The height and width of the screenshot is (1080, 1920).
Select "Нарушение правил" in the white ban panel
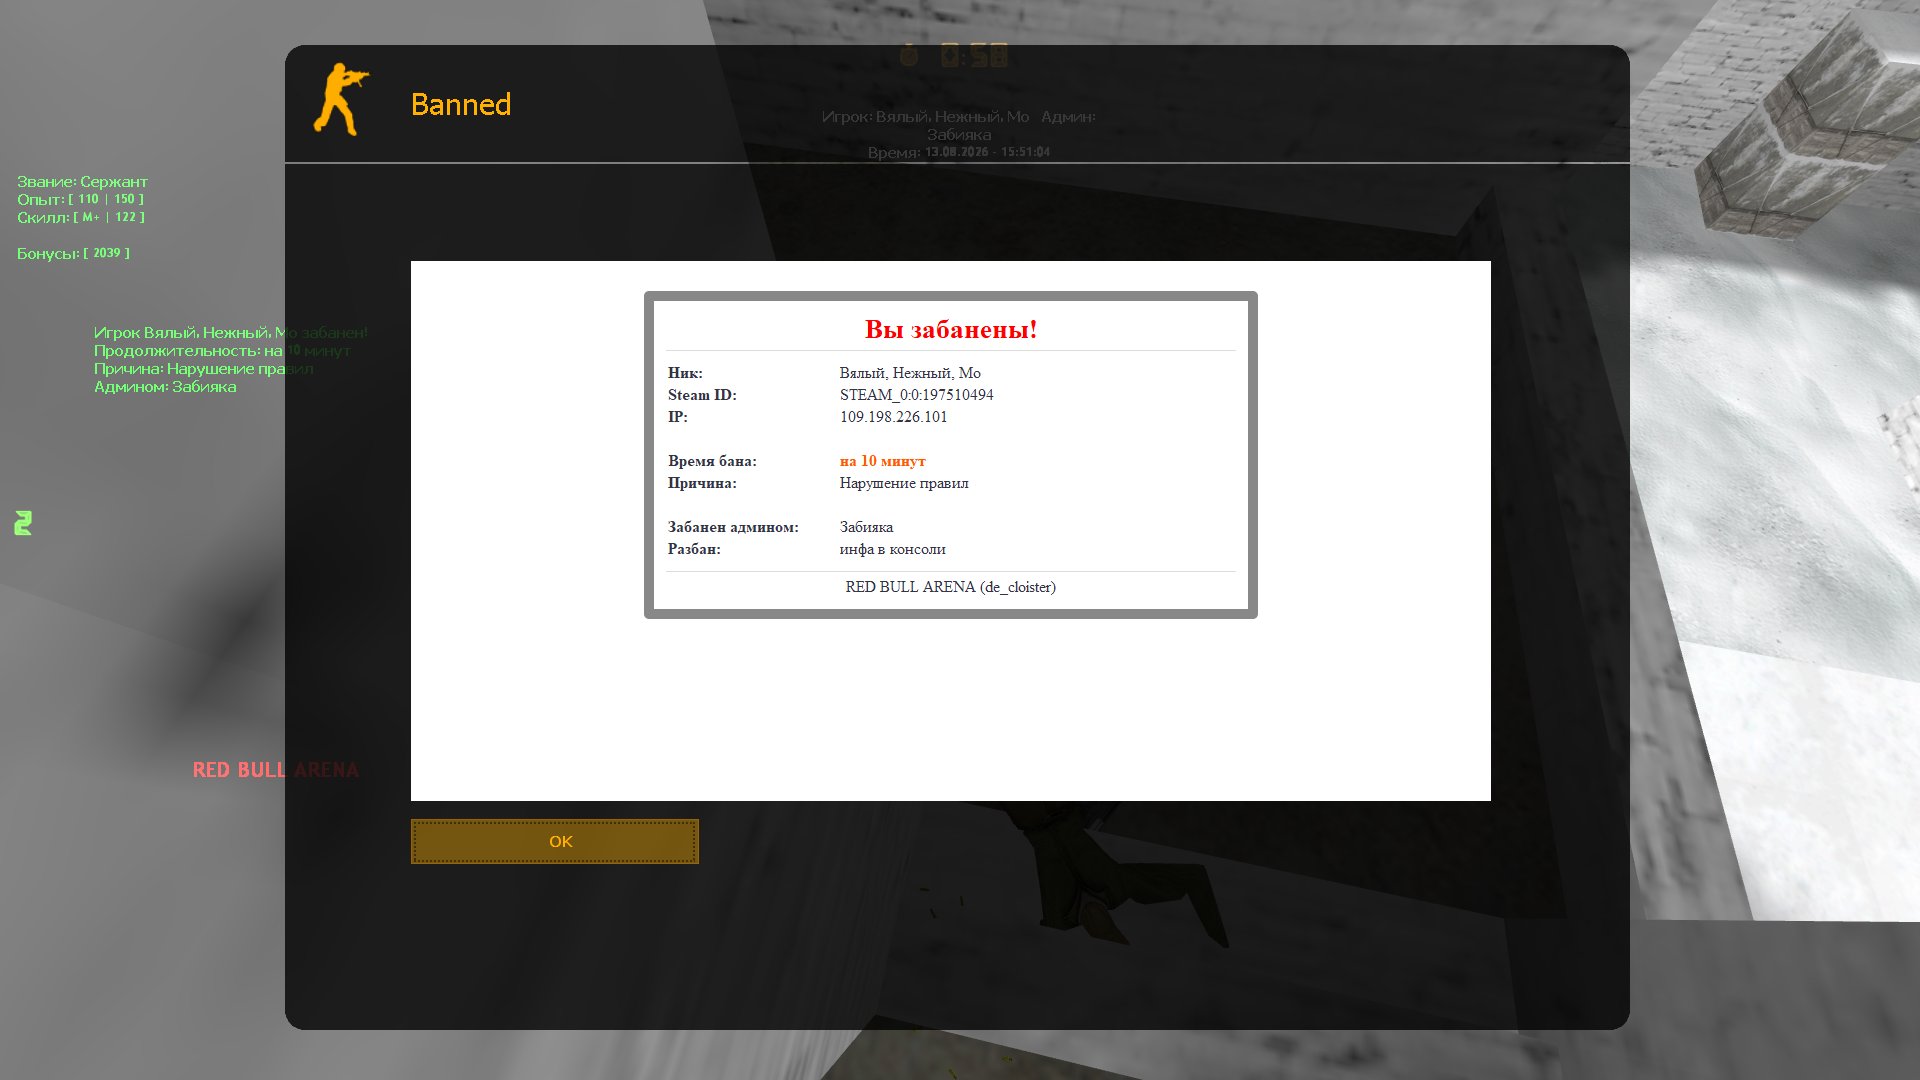(x=904, y=483)
